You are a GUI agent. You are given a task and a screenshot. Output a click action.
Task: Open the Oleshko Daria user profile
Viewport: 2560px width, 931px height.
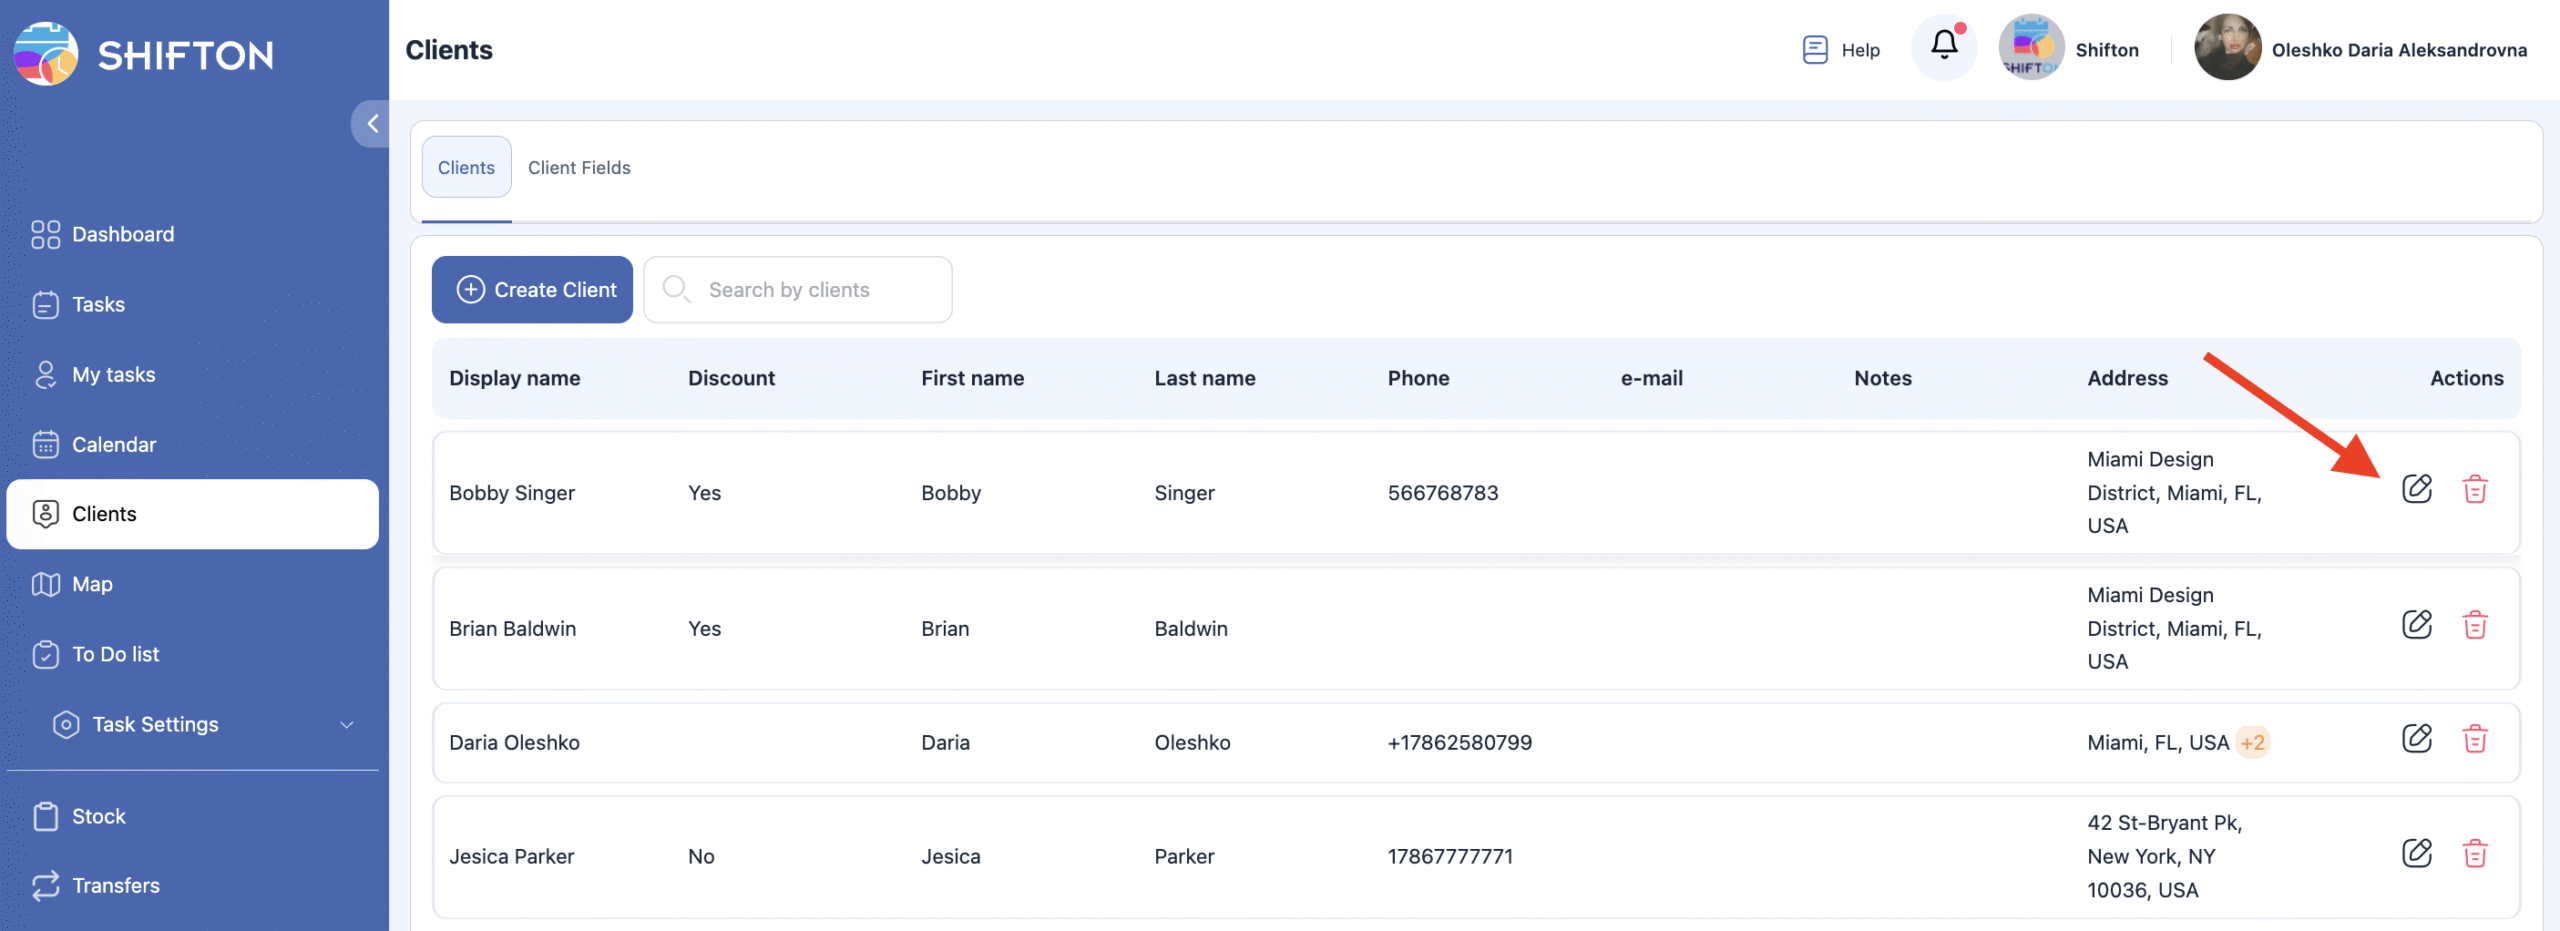pos(2360,50)
